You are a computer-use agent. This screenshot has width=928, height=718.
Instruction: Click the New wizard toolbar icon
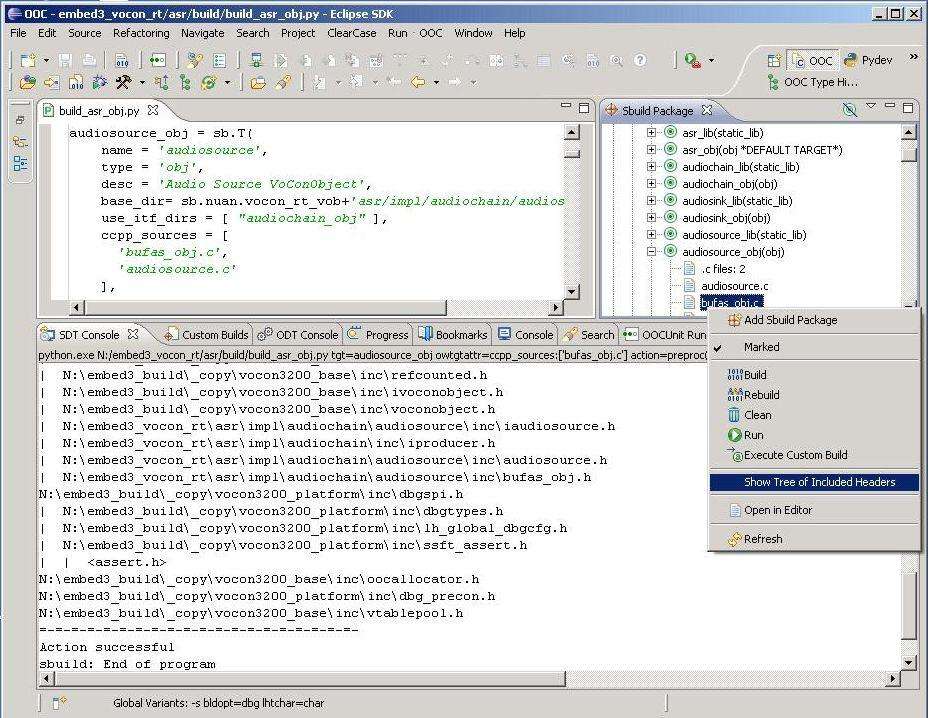point(28,60)
